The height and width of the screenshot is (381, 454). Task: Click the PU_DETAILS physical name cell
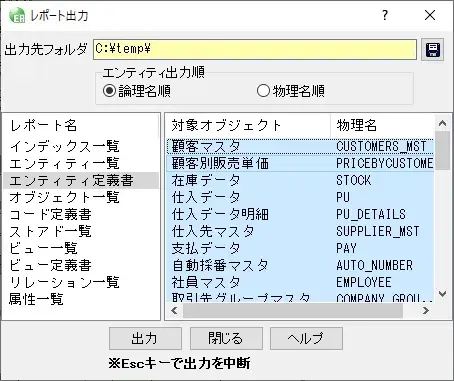[x=371, y=214]
